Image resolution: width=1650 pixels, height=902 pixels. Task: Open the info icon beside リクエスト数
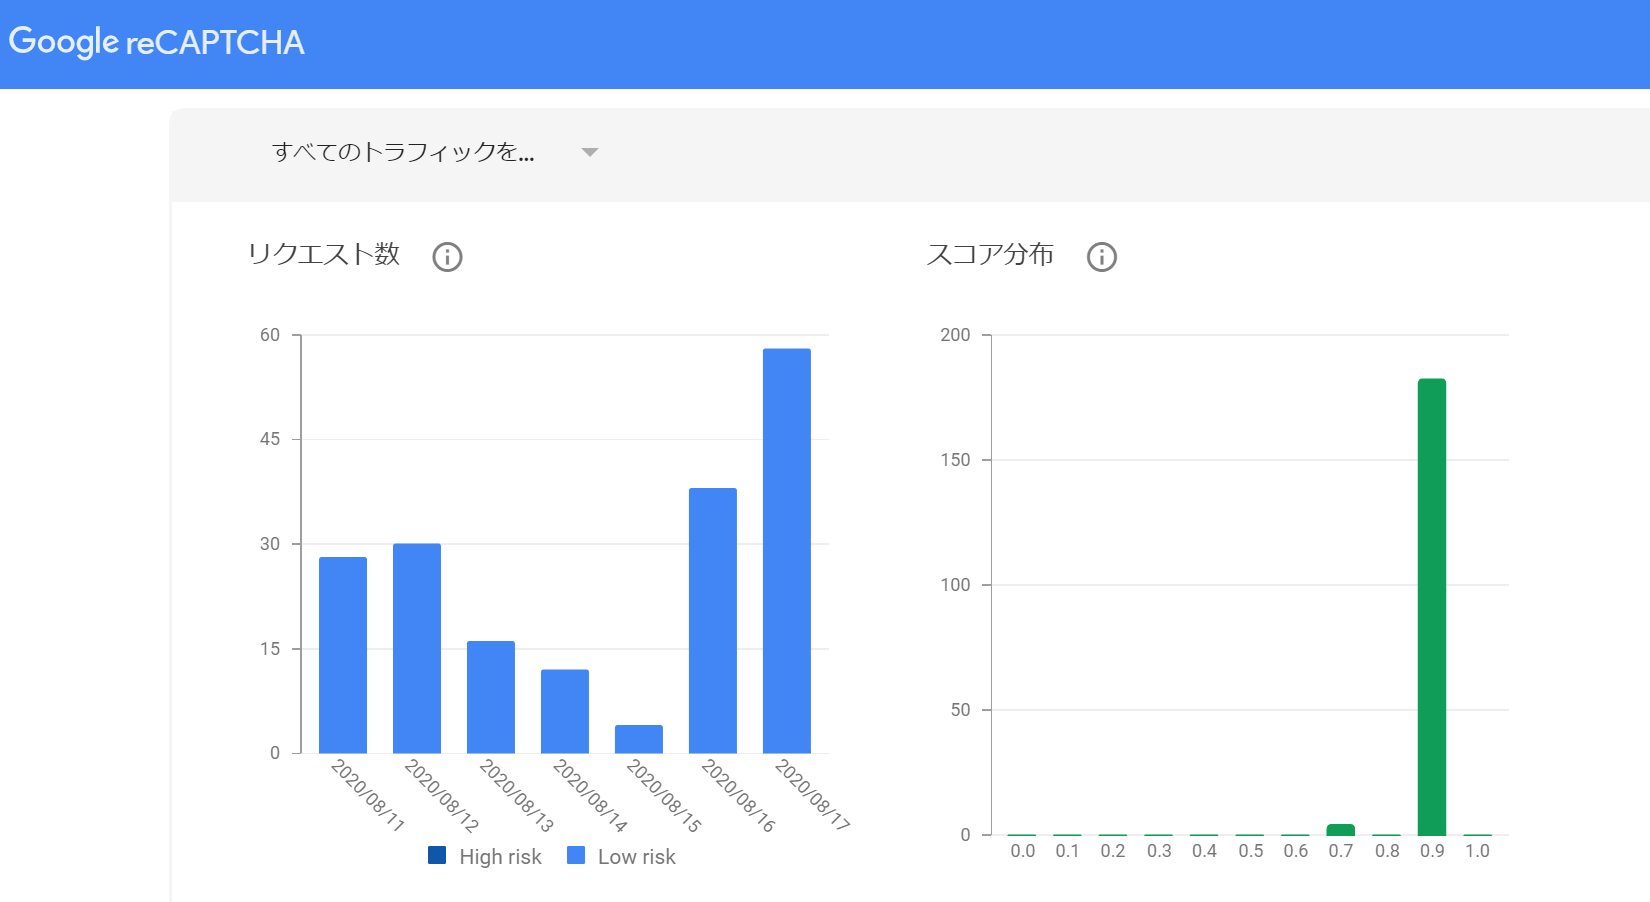(x=447, y=257)
